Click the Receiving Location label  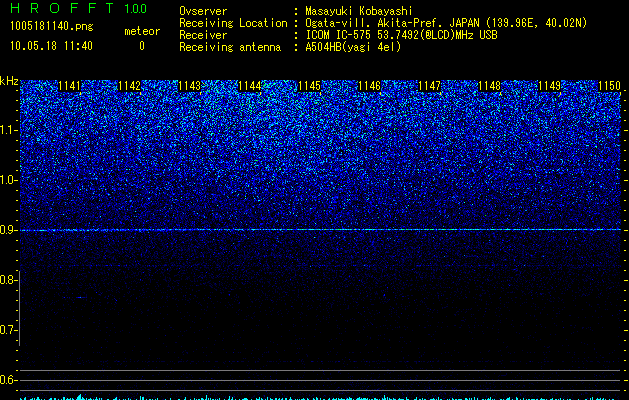pos(233,23)
